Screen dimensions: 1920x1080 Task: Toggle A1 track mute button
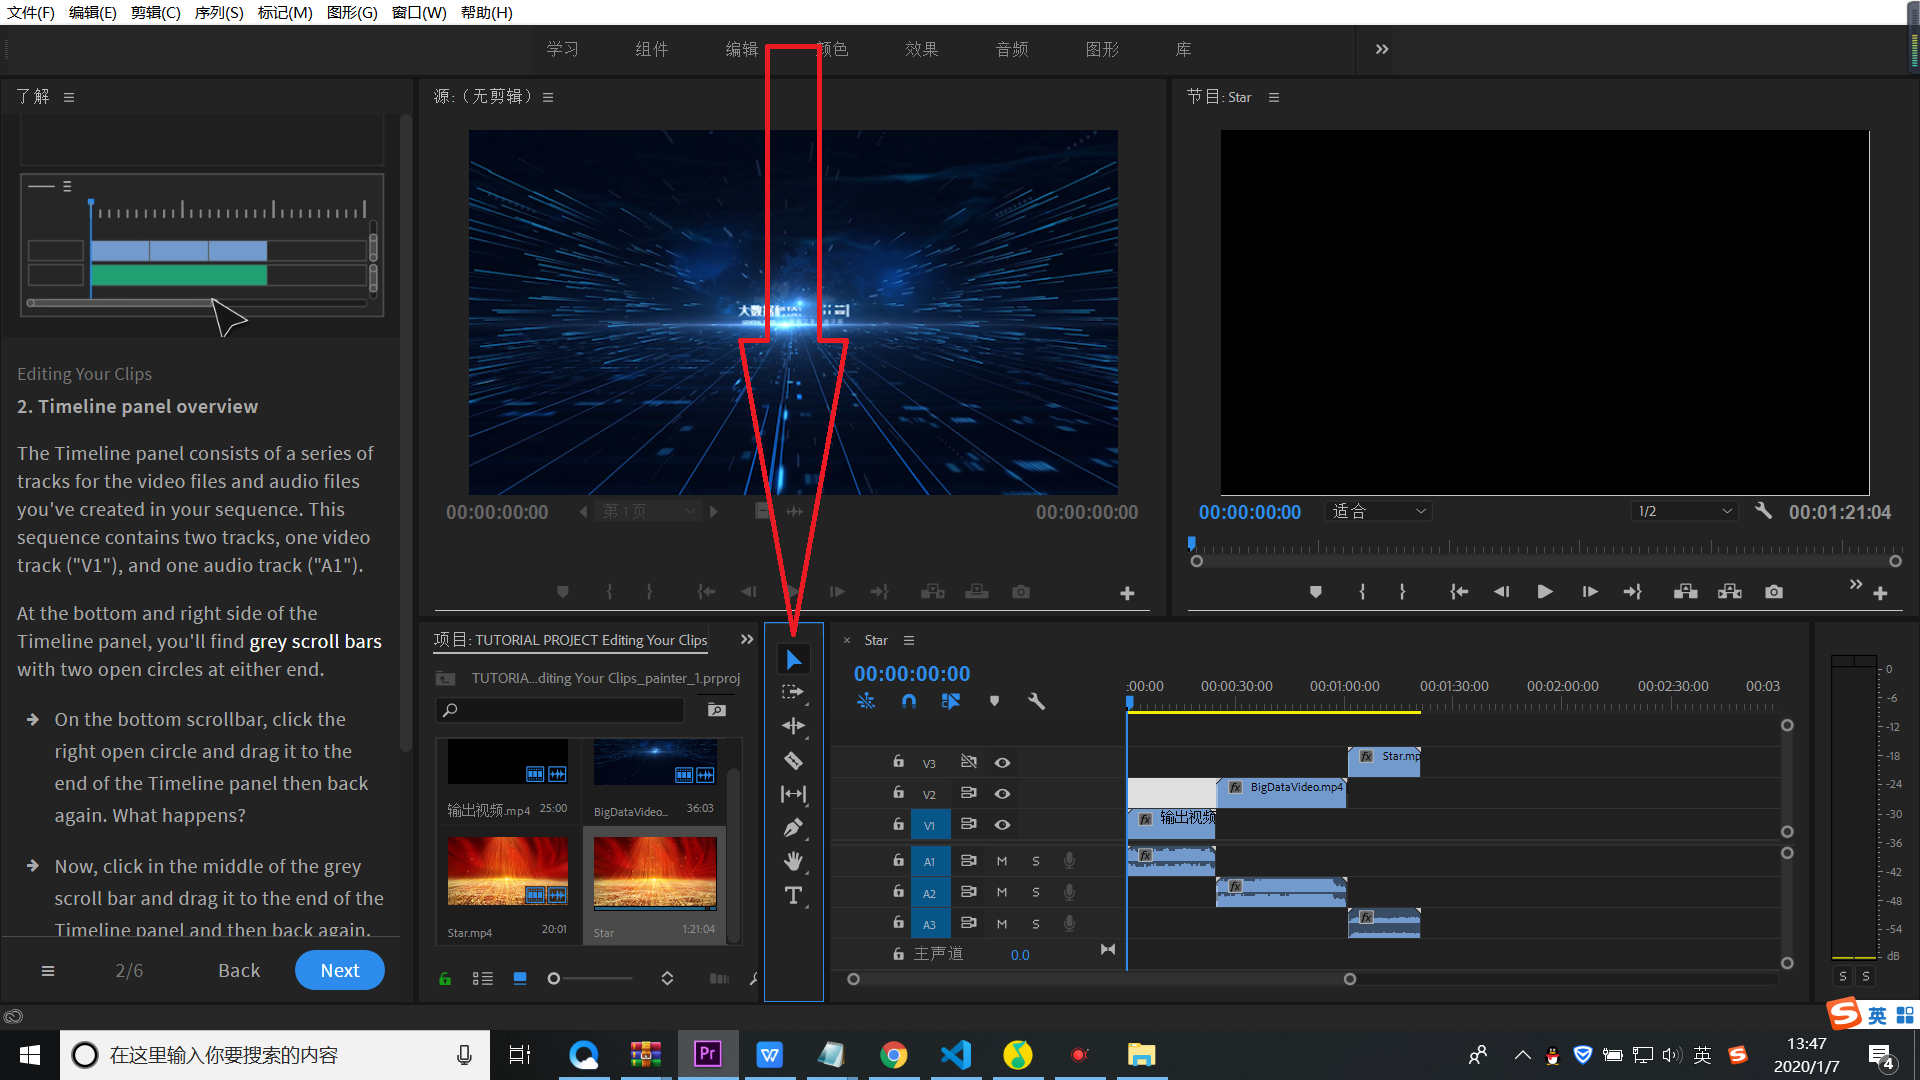click(1002, 858)
